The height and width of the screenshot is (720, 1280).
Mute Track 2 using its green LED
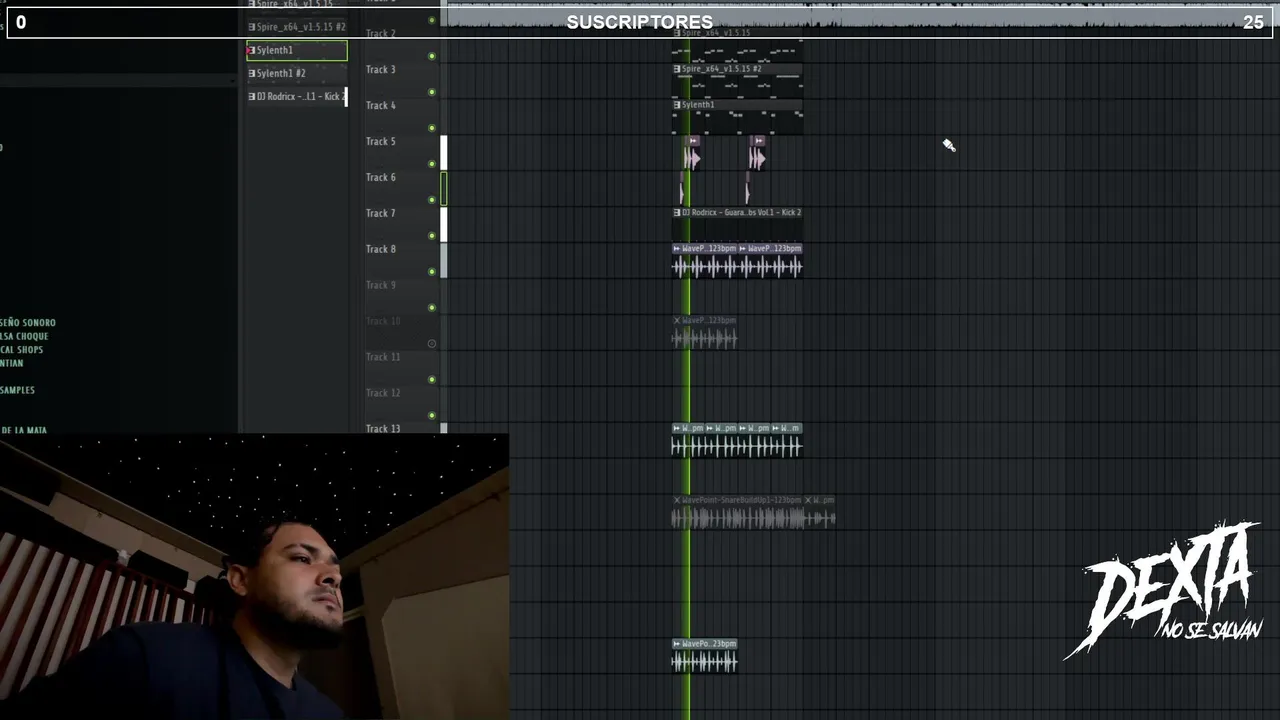point(432,56)
